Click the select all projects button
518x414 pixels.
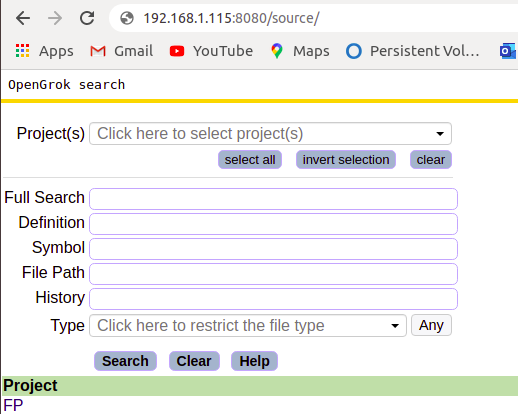250,160
